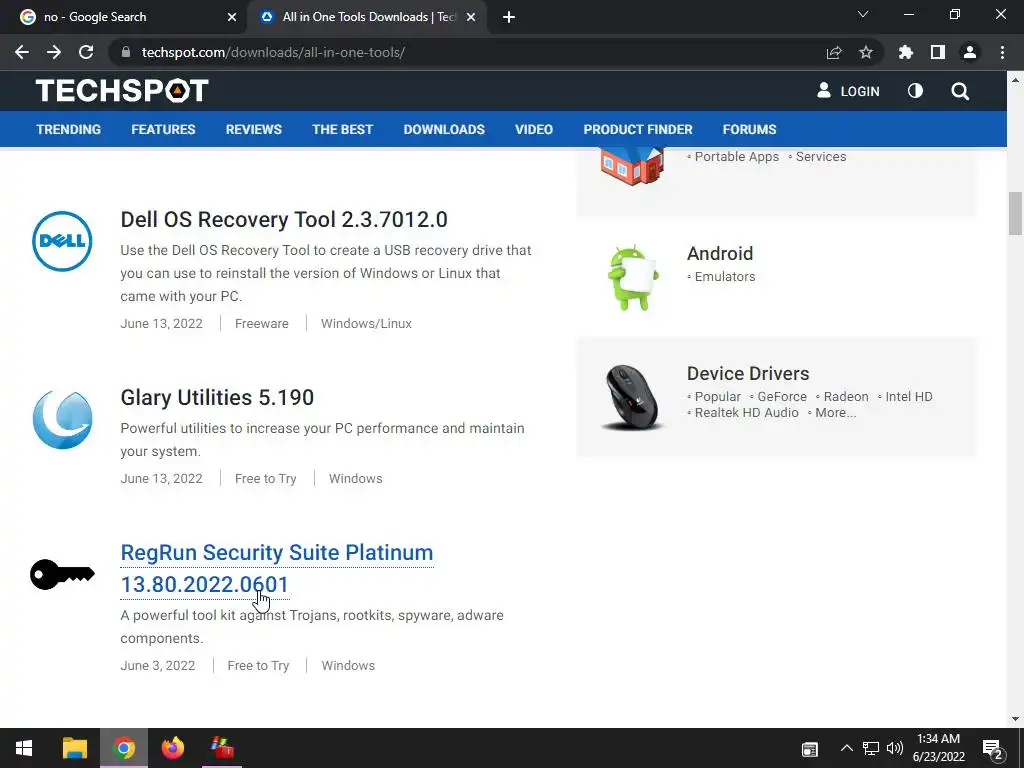Viewport: 1024px width, 768px height.
Task: Open the Services link
Action: pos(821,157)
